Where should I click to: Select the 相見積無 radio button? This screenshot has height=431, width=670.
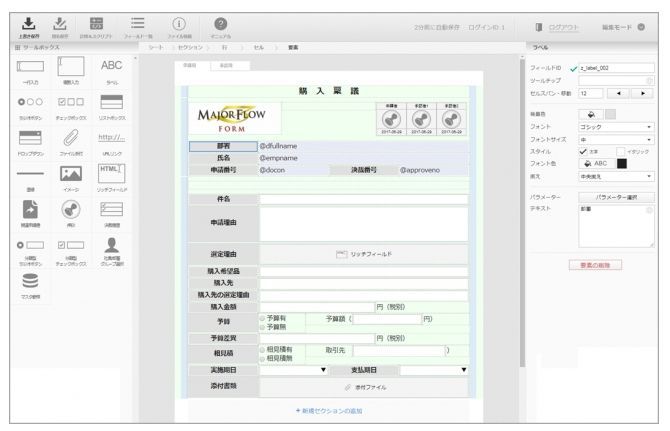263,357
